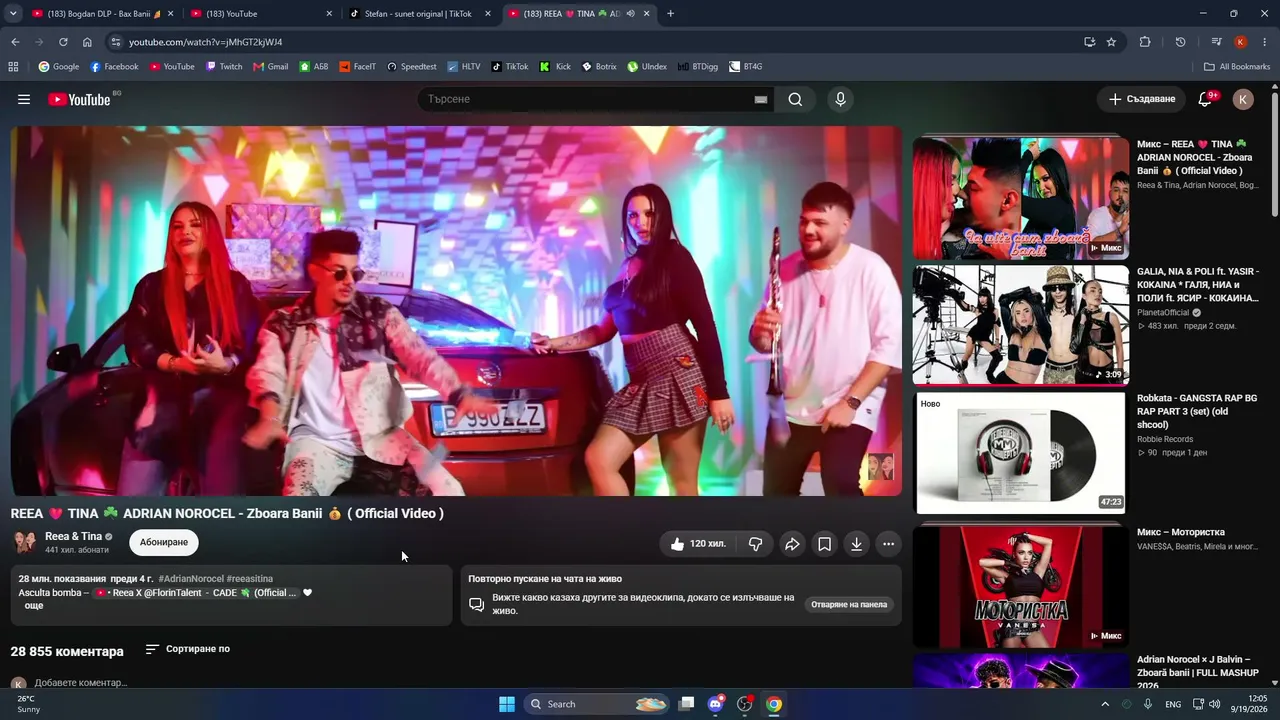
Task: Open the Мотористка mix thumbnail
Action: coord(1020,586)
